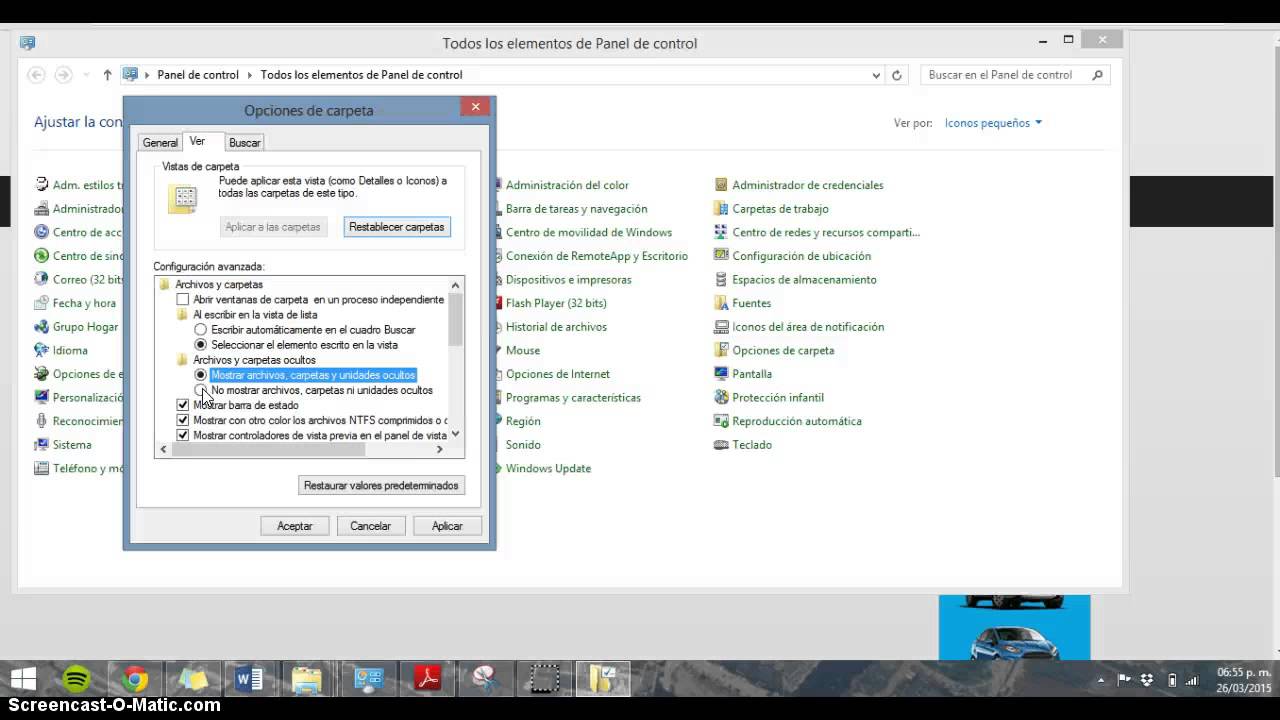Open Historial de archivos
Screen dimensions: 1280x720
555,327
